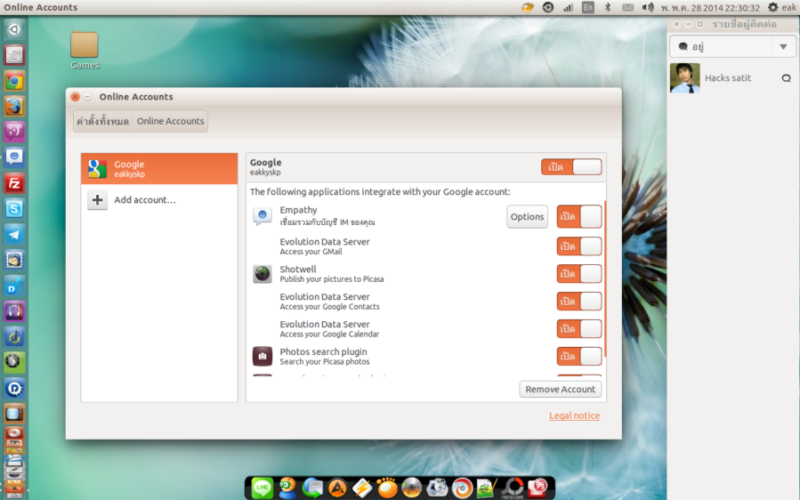Screen dimensions: 800x500
Task: Switch to the ค่าตั้งทั้งหมด tab
Action: pos(103,121)
